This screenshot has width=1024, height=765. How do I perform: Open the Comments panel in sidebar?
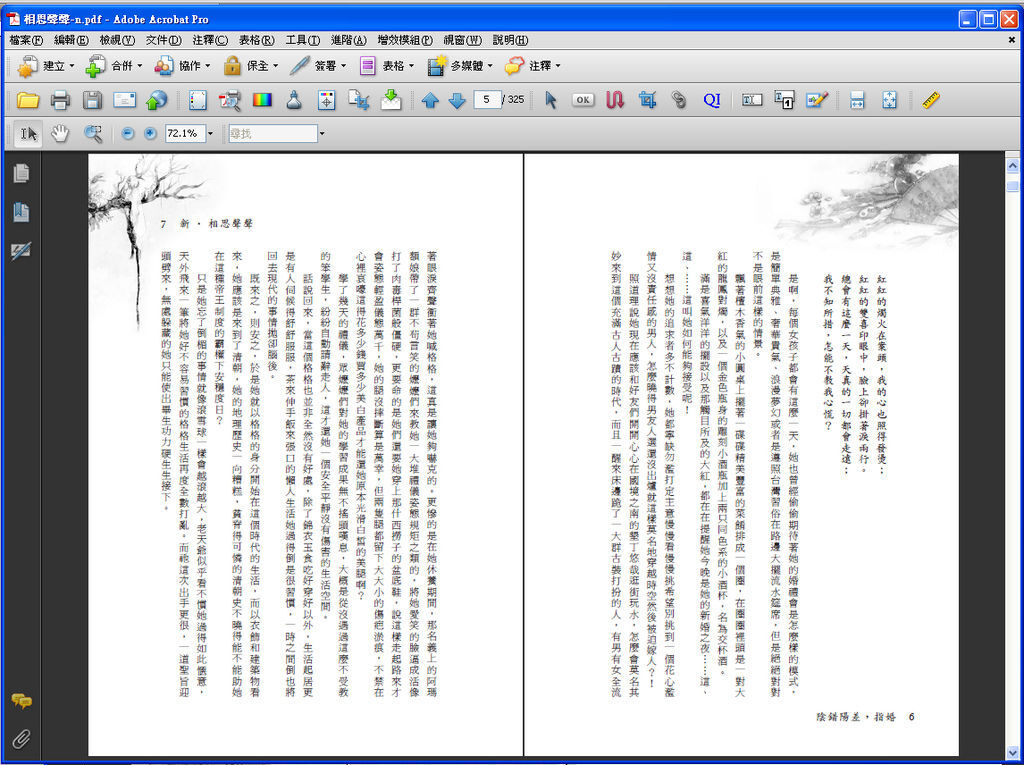21,701
